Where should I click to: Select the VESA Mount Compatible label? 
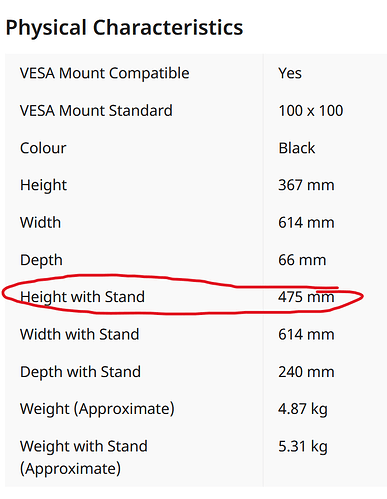tap(105, 73)
